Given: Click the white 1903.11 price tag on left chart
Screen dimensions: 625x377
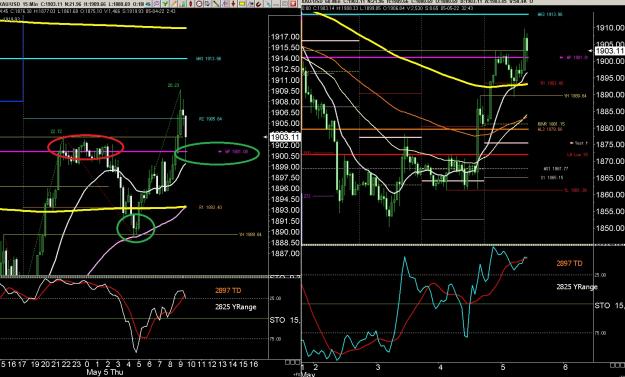Looking at the screenshot, I should coord(285,137).
